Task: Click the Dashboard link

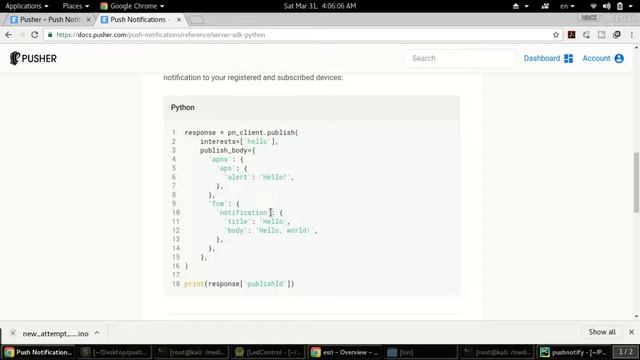Action: [x=542, y=58]
